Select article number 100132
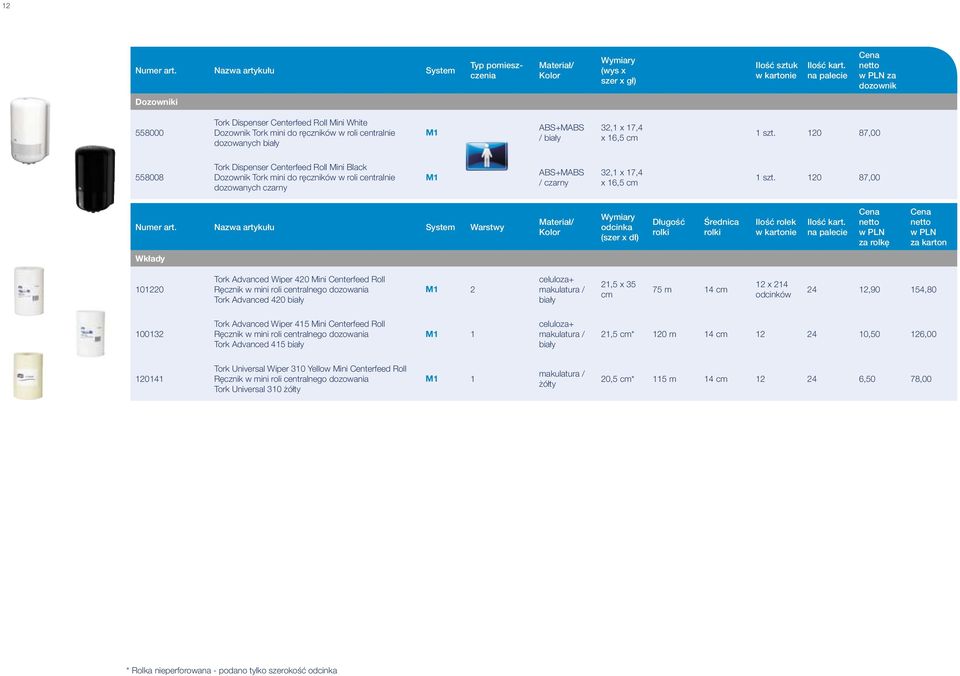 pos(149,334)
